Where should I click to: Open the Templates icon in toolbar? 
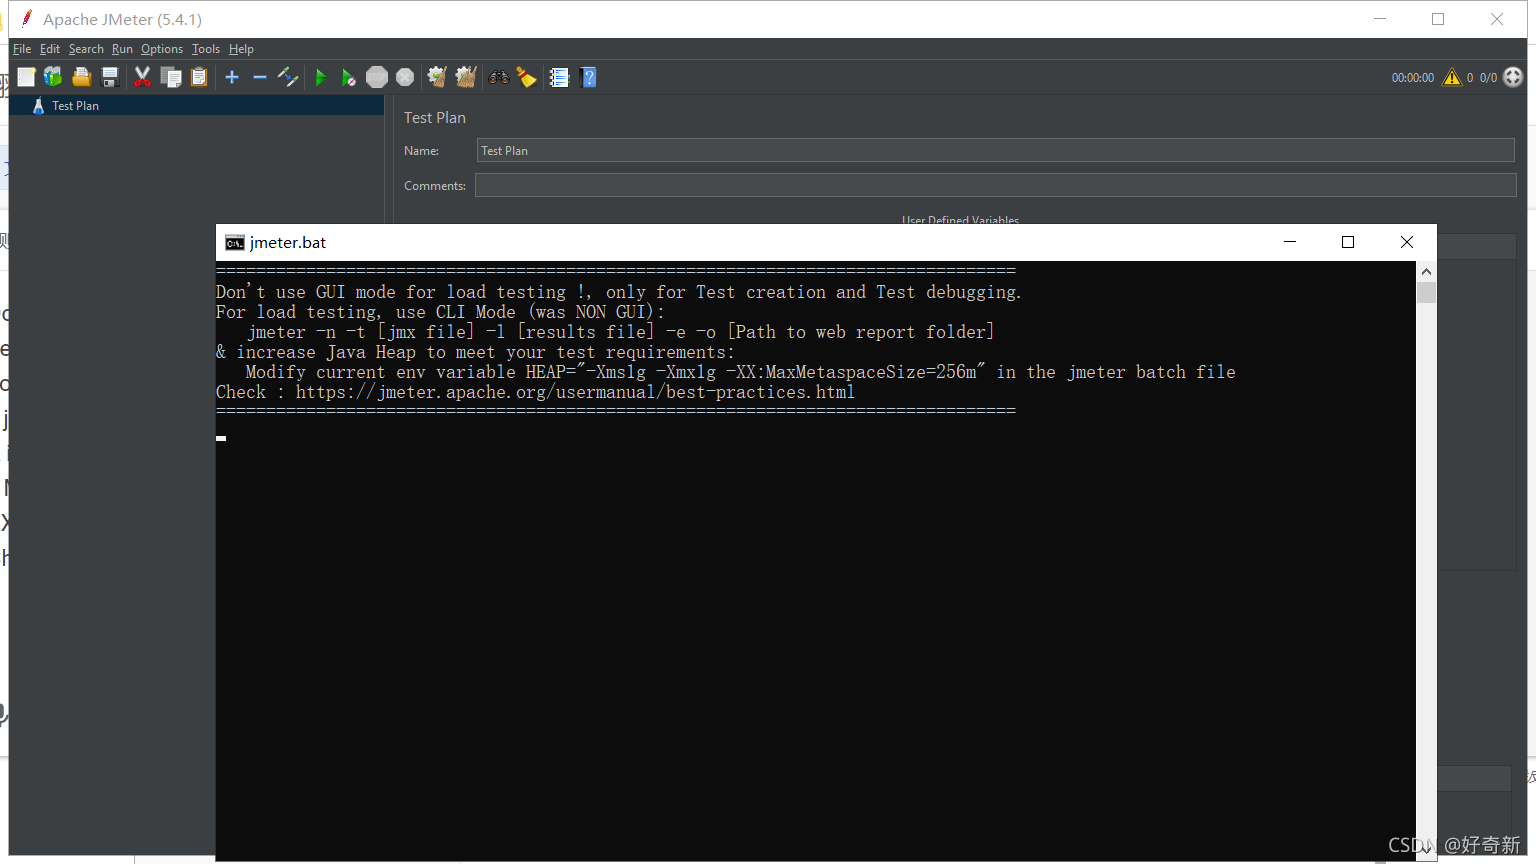point(53,77)
